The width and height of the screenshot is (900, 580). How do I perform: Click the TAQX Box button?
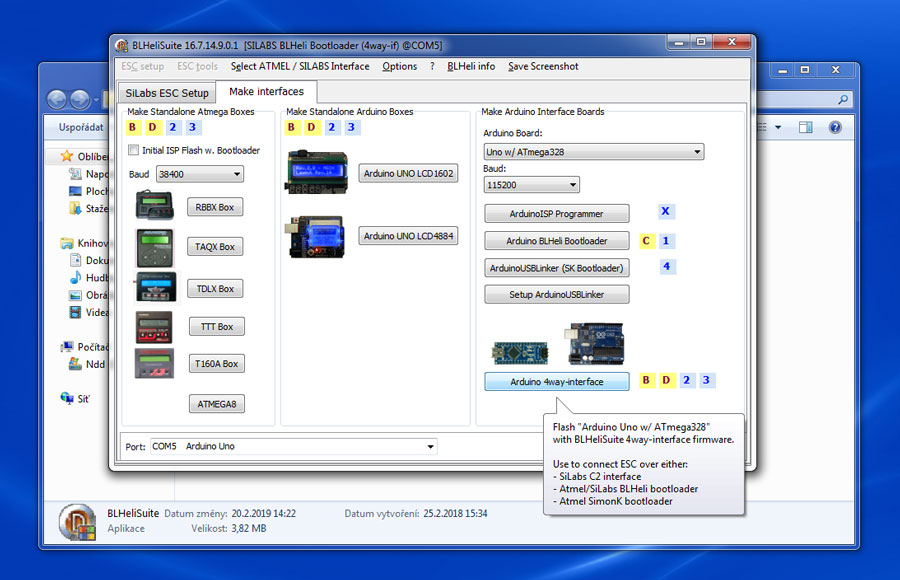point(215,247)
